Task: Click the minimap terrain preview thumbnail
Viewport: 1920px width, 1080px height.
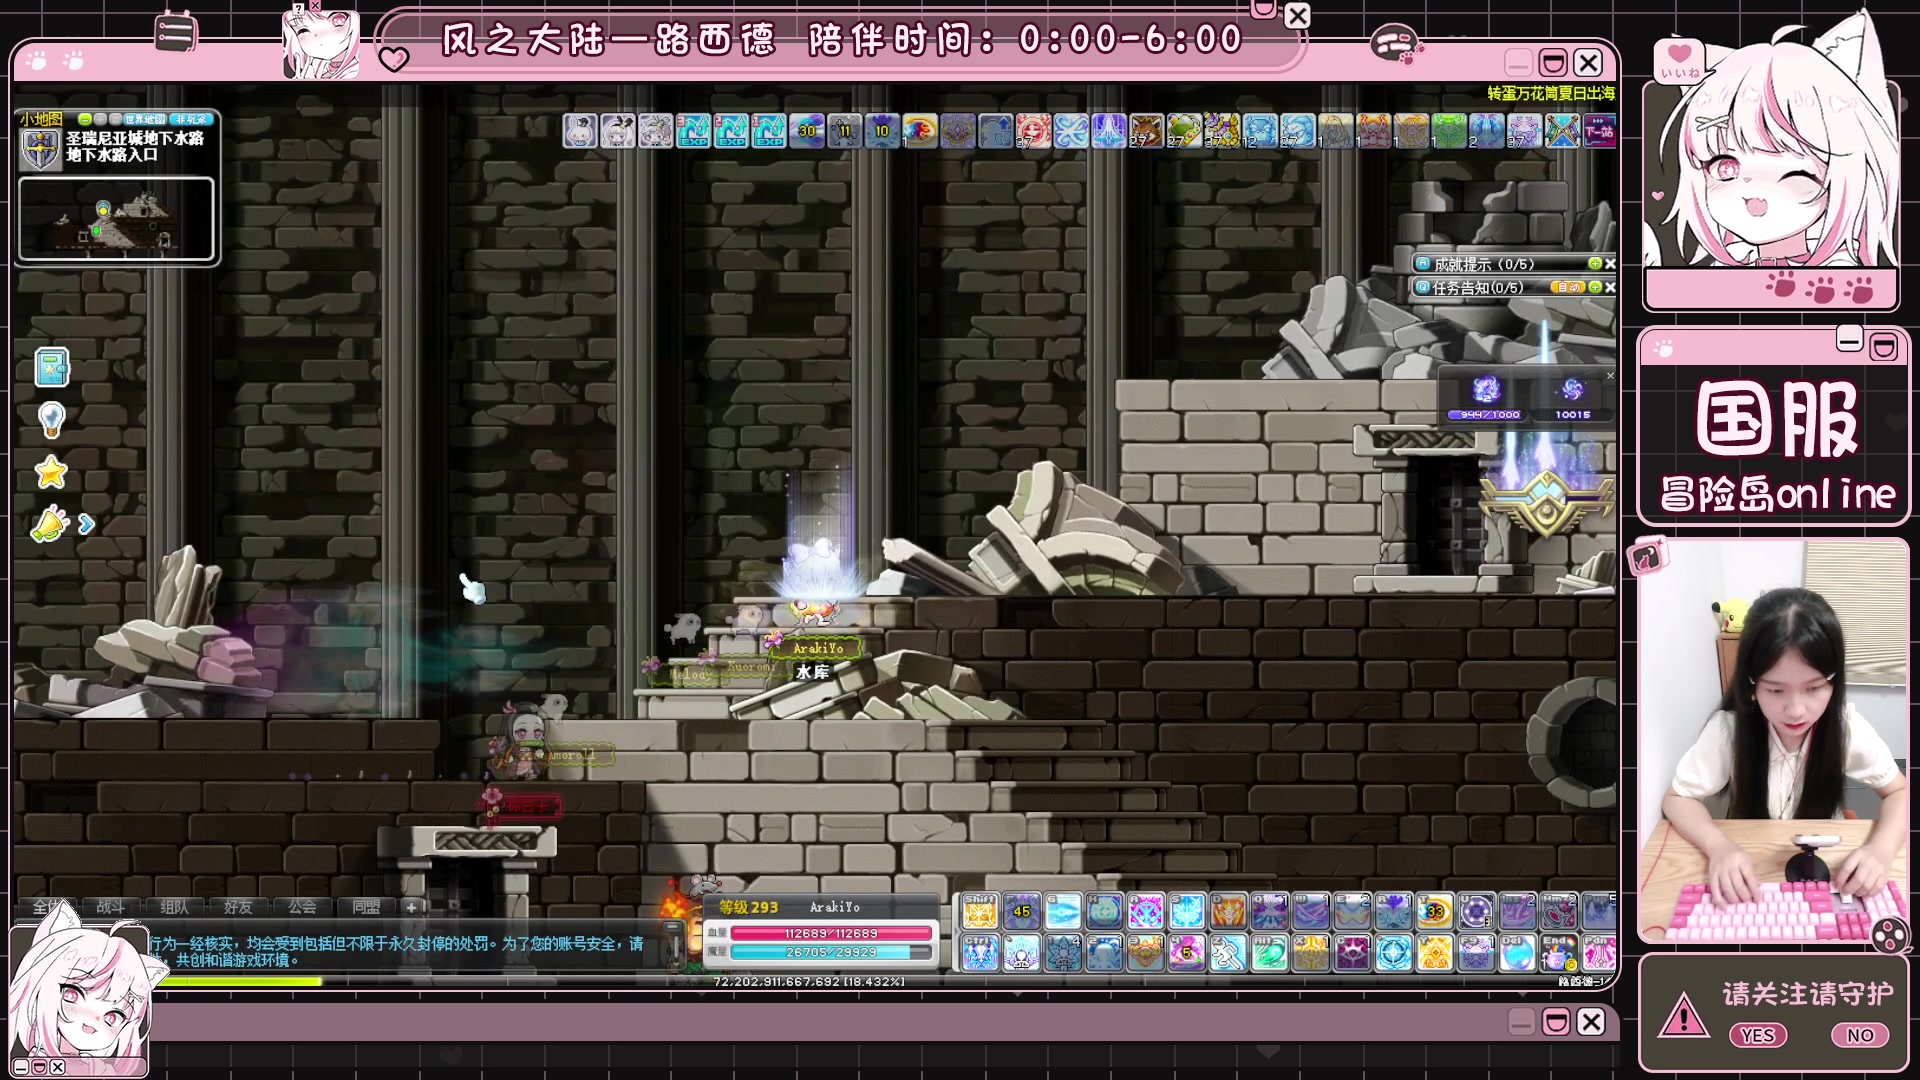Action: tap(116, 219)
